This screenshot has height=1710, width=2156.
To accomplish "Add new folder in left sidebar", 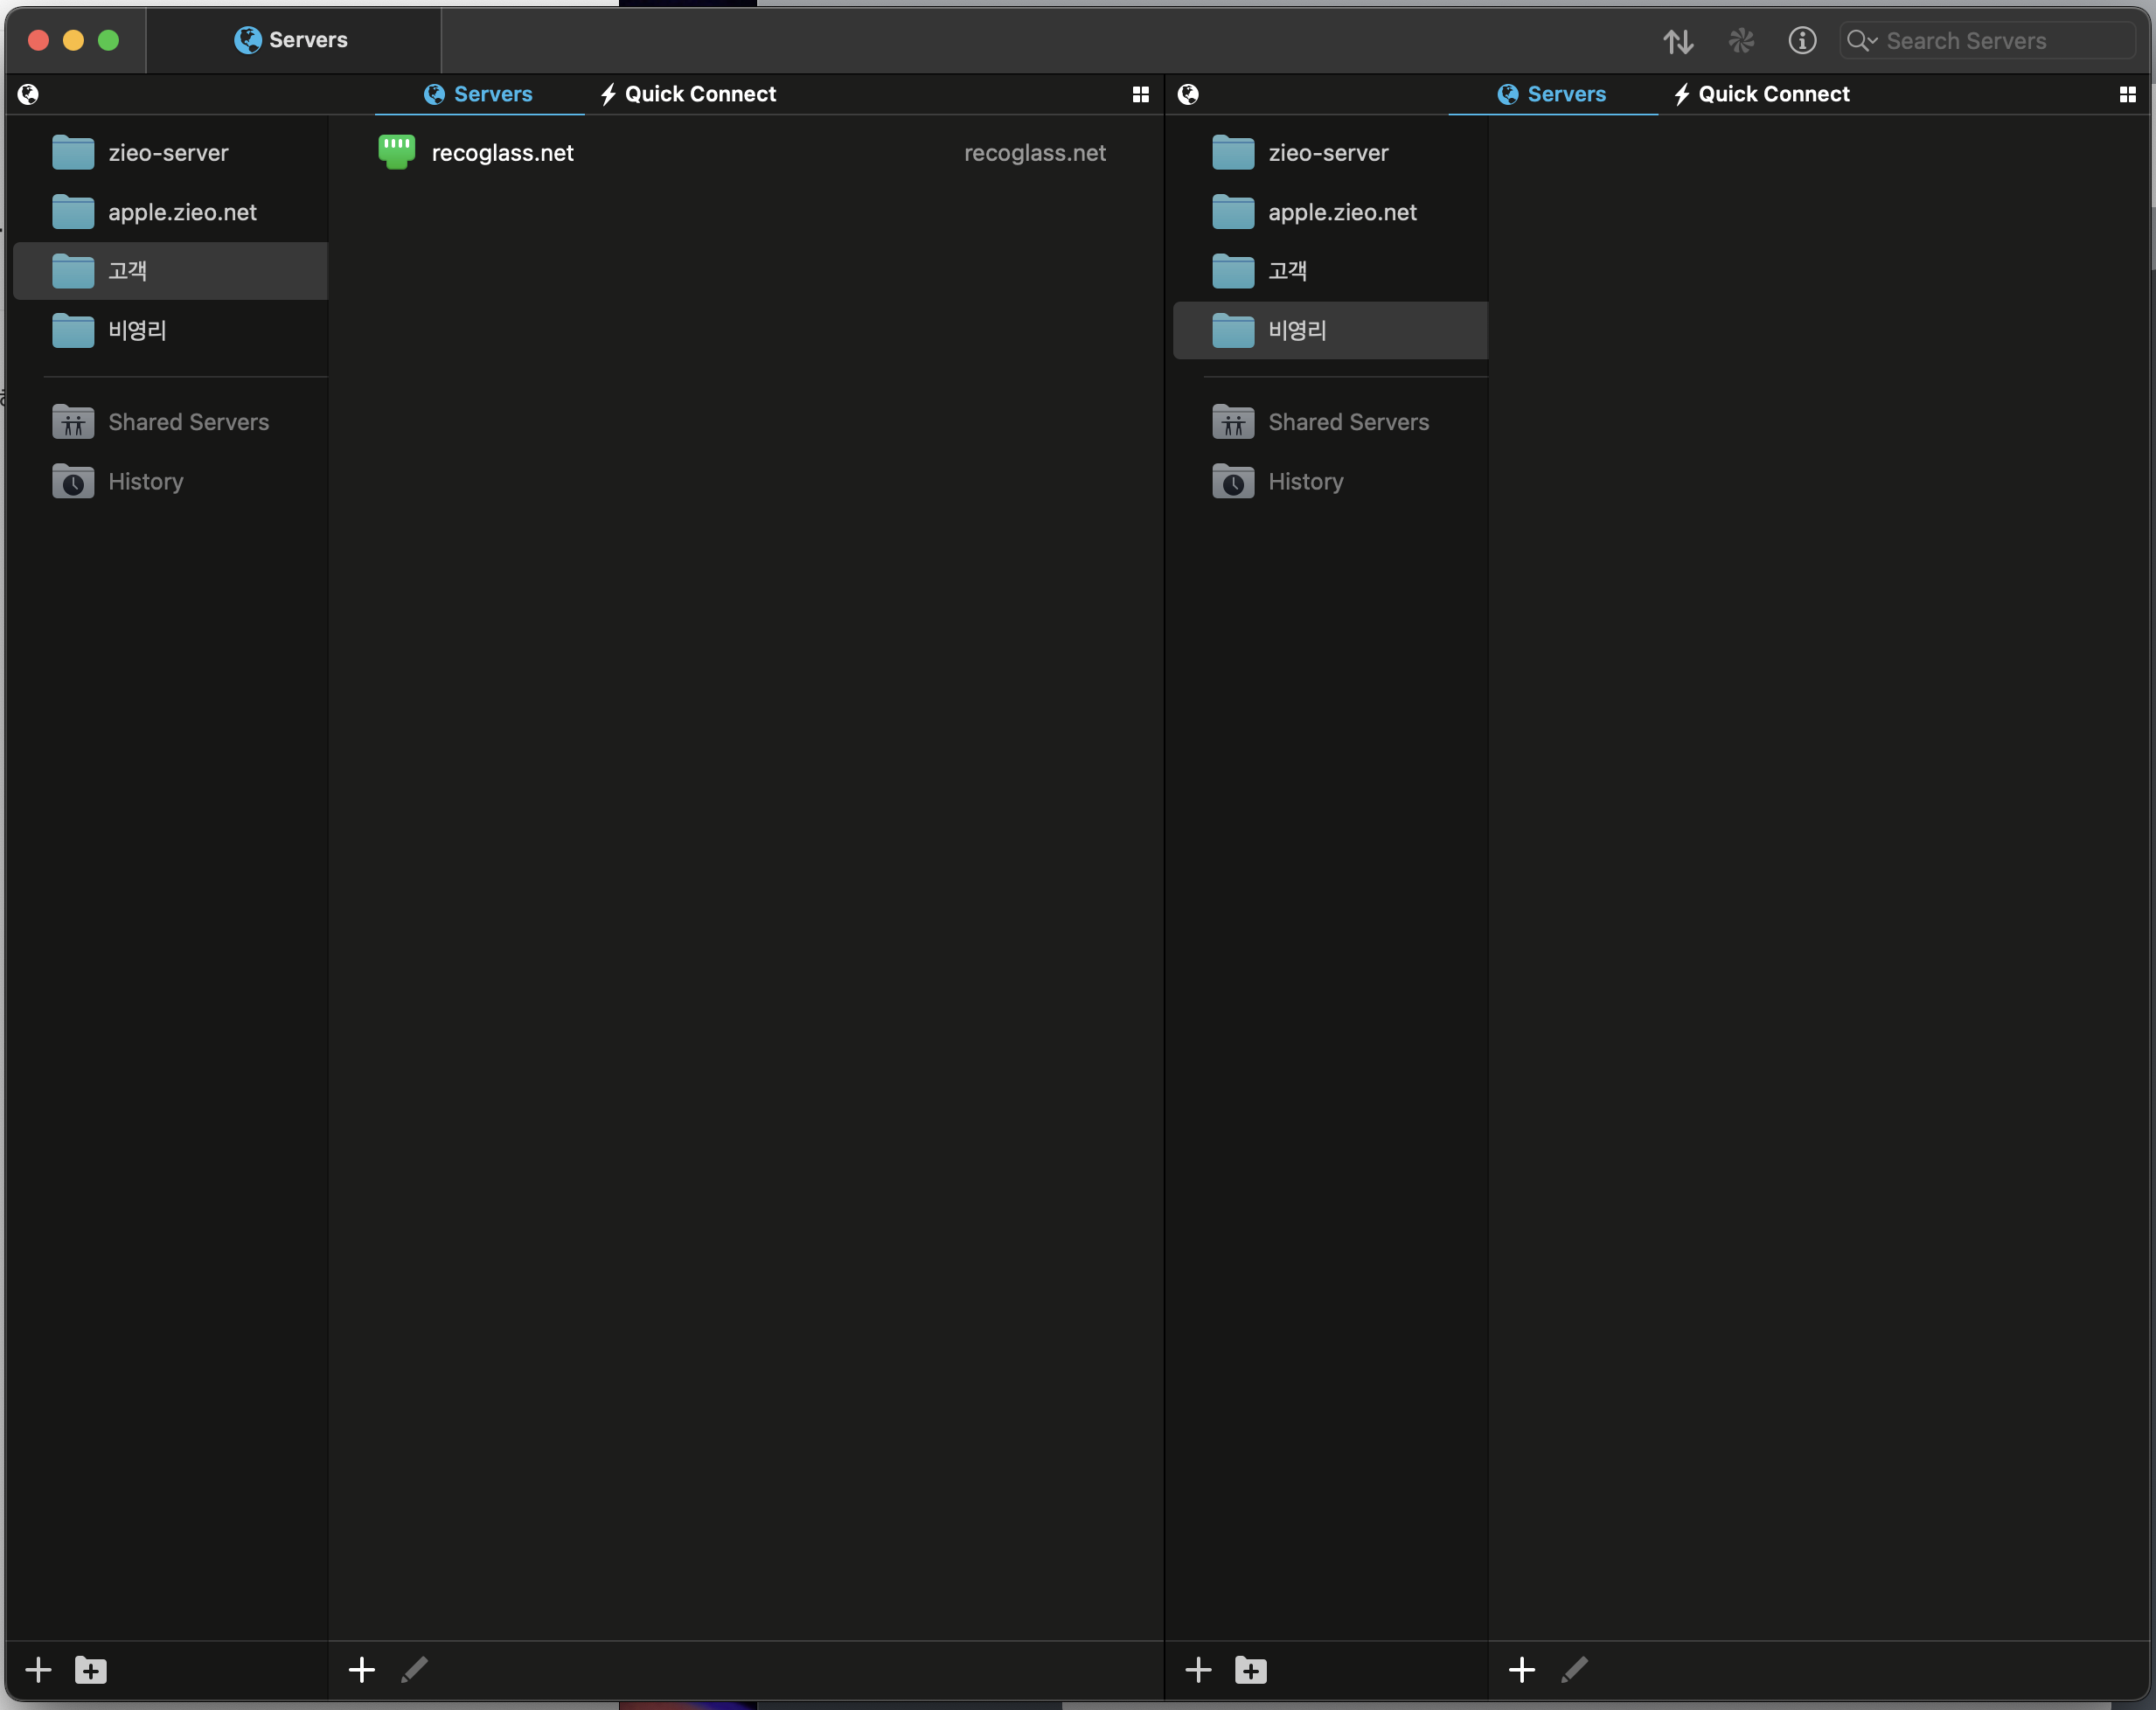I will pyautogui.click(x=91, y=1670).
